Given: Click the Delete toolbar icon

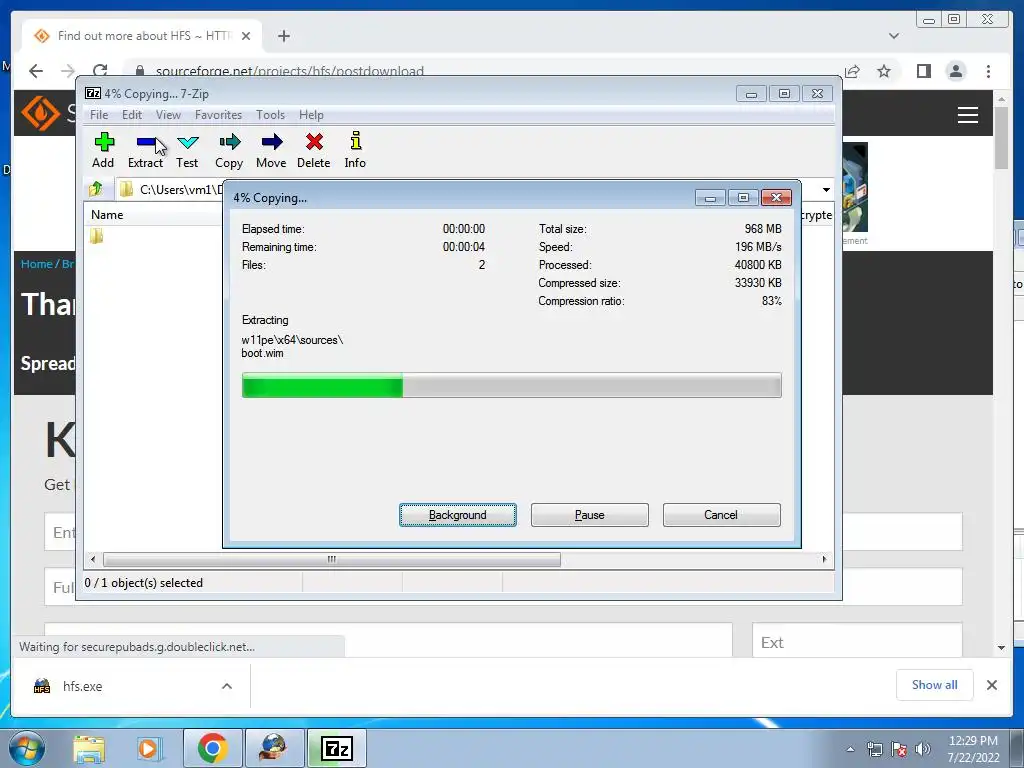Looking at the screenshot, I should click(x=313, y=150).
